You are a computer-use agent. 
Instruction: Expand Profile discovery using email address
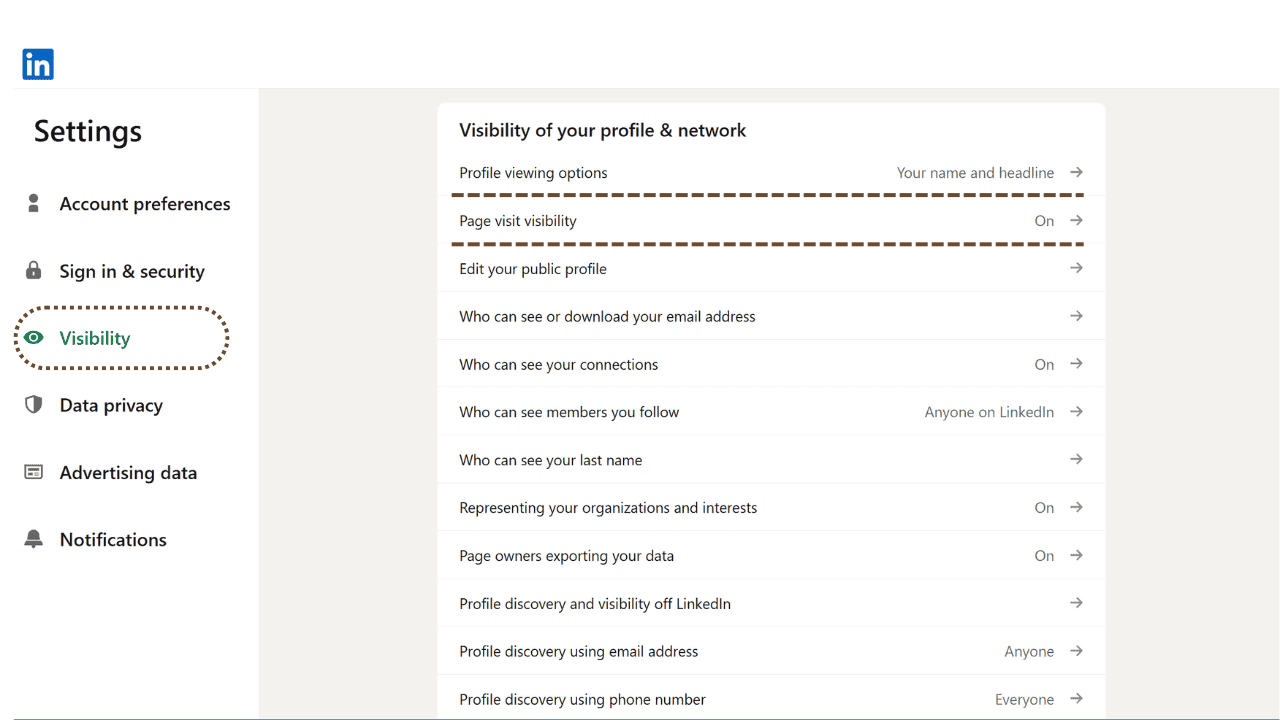(x=1076, y=651)
